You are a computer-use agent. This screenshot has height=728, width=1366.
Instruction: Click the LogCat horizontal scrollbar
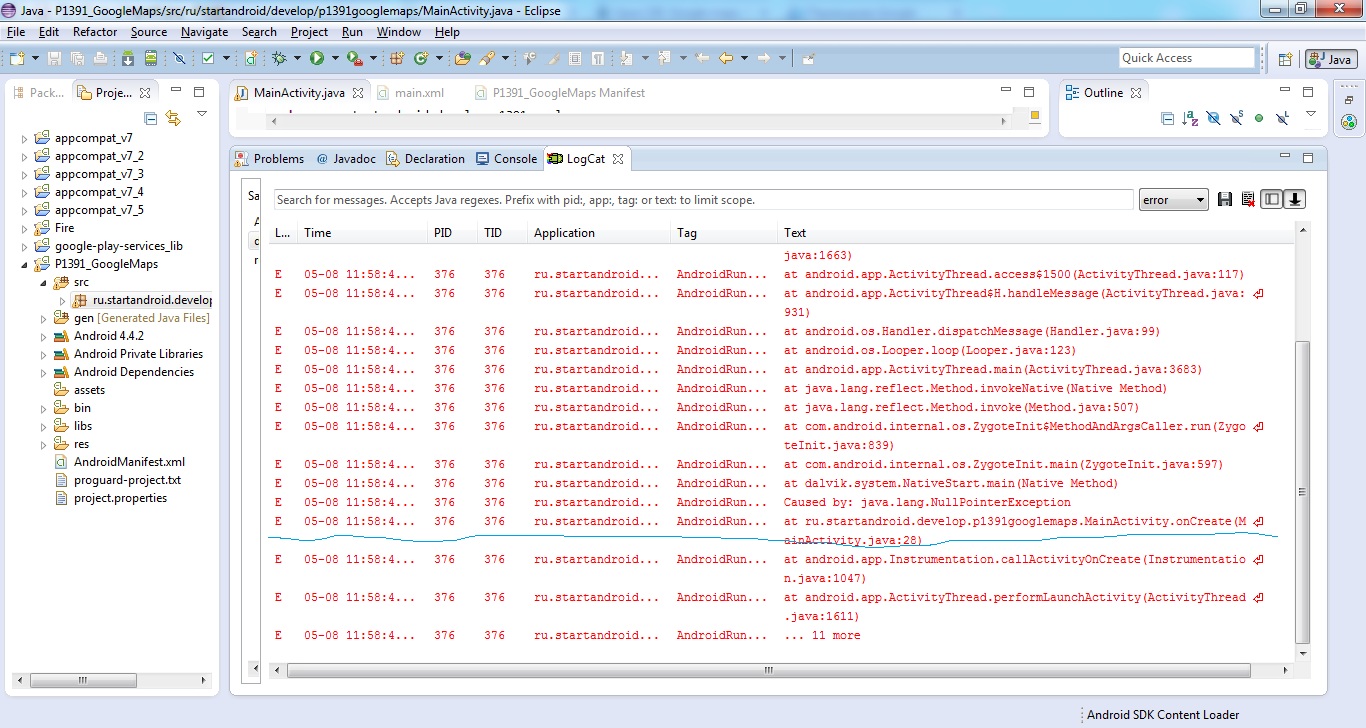click(767, 670)
